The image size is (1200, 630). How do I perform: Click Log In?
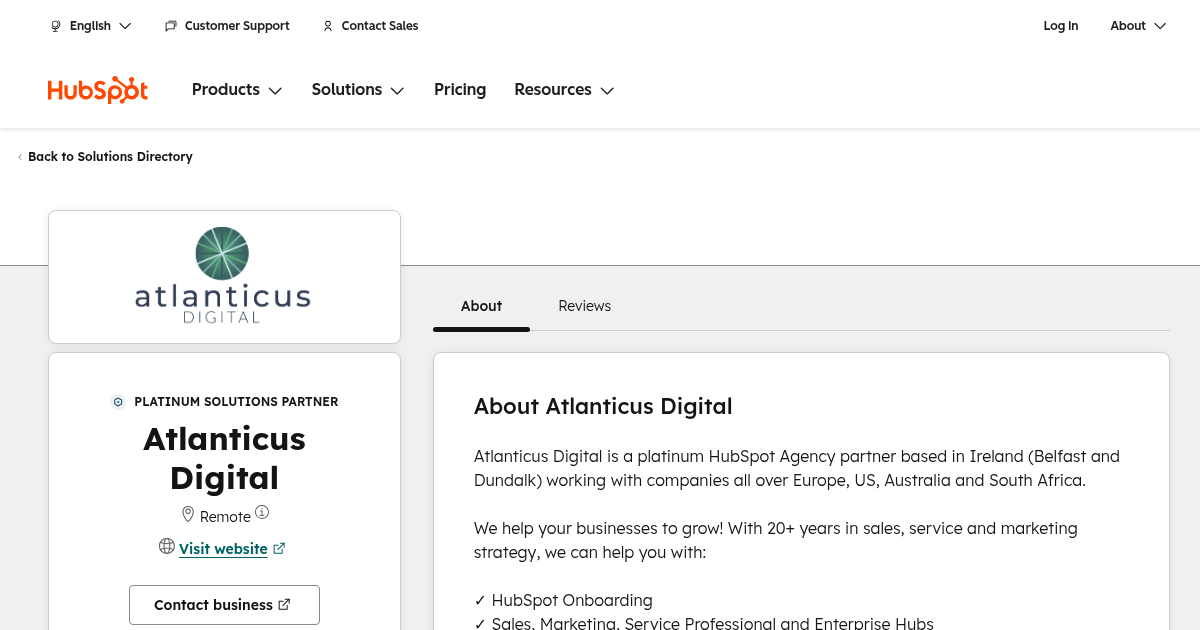click(x=1060, y=26)
